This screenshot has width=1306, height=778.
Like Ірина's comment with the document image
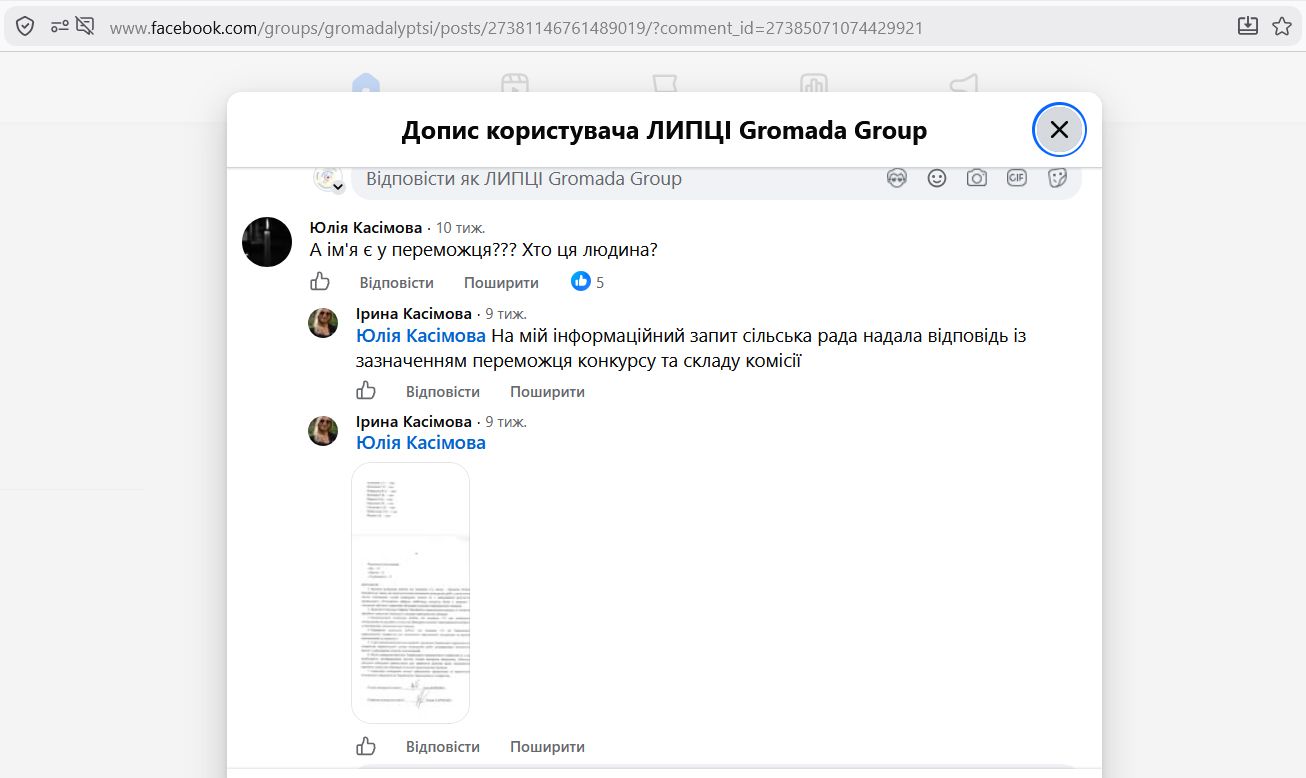[366, 746]
